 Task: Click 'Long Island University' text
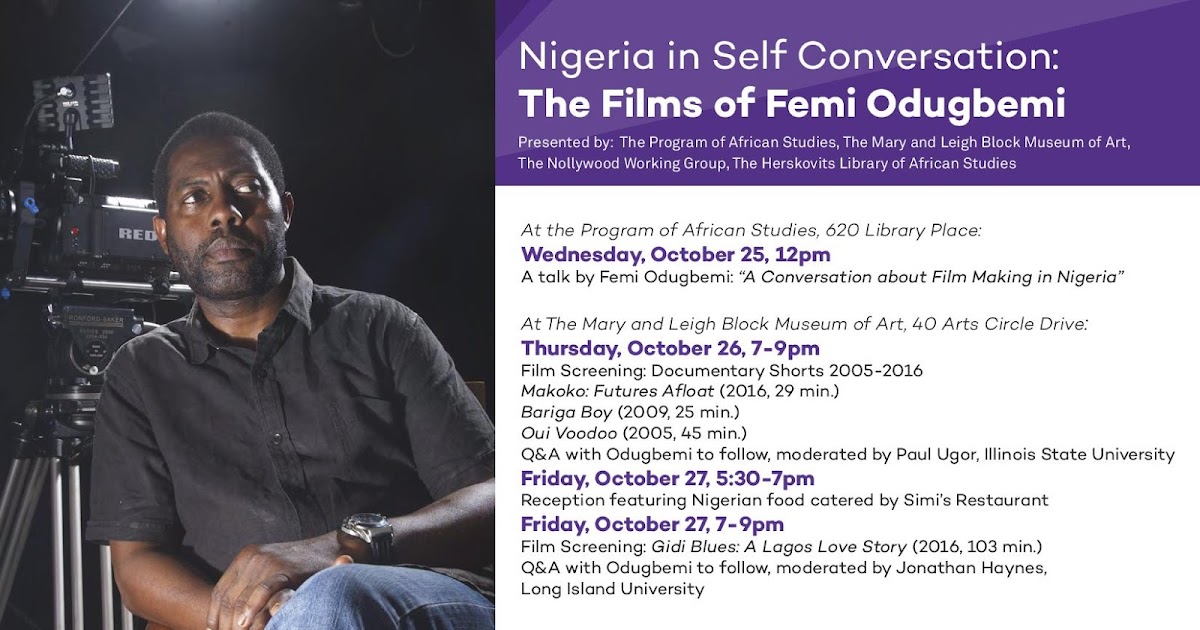pos(612,589)
